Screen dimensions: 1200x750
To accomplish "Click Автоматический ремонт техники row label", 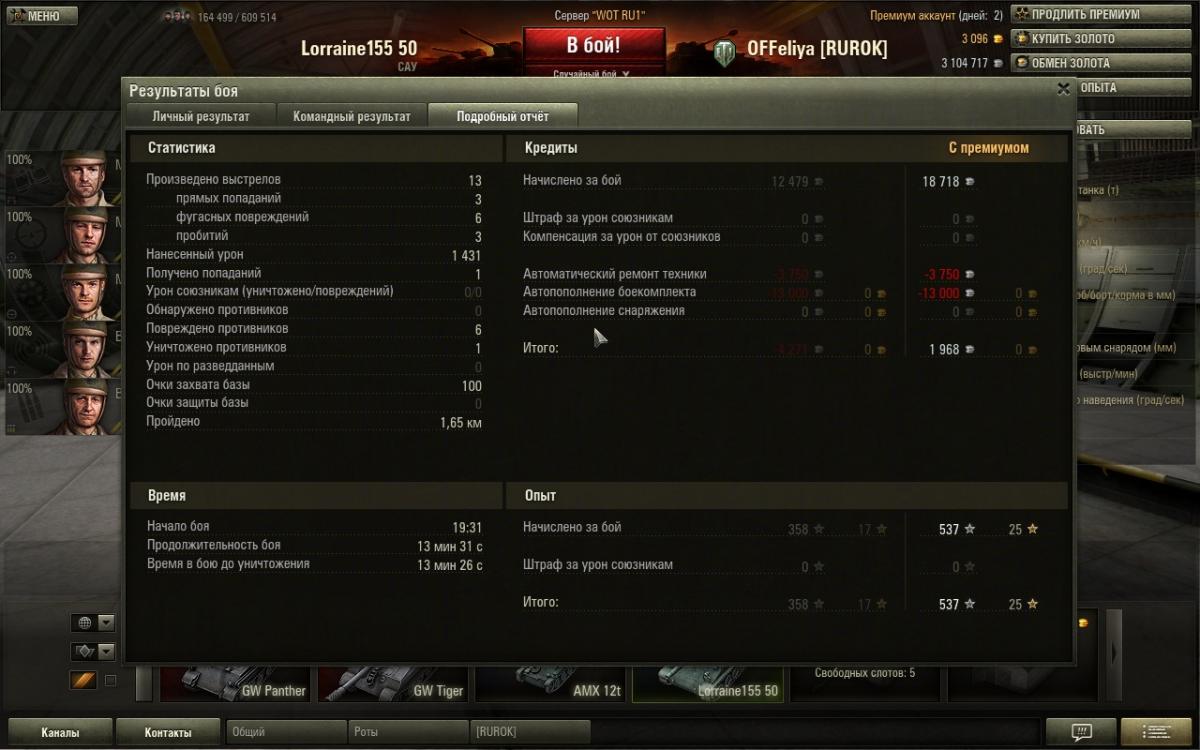I will pos(614,274).
